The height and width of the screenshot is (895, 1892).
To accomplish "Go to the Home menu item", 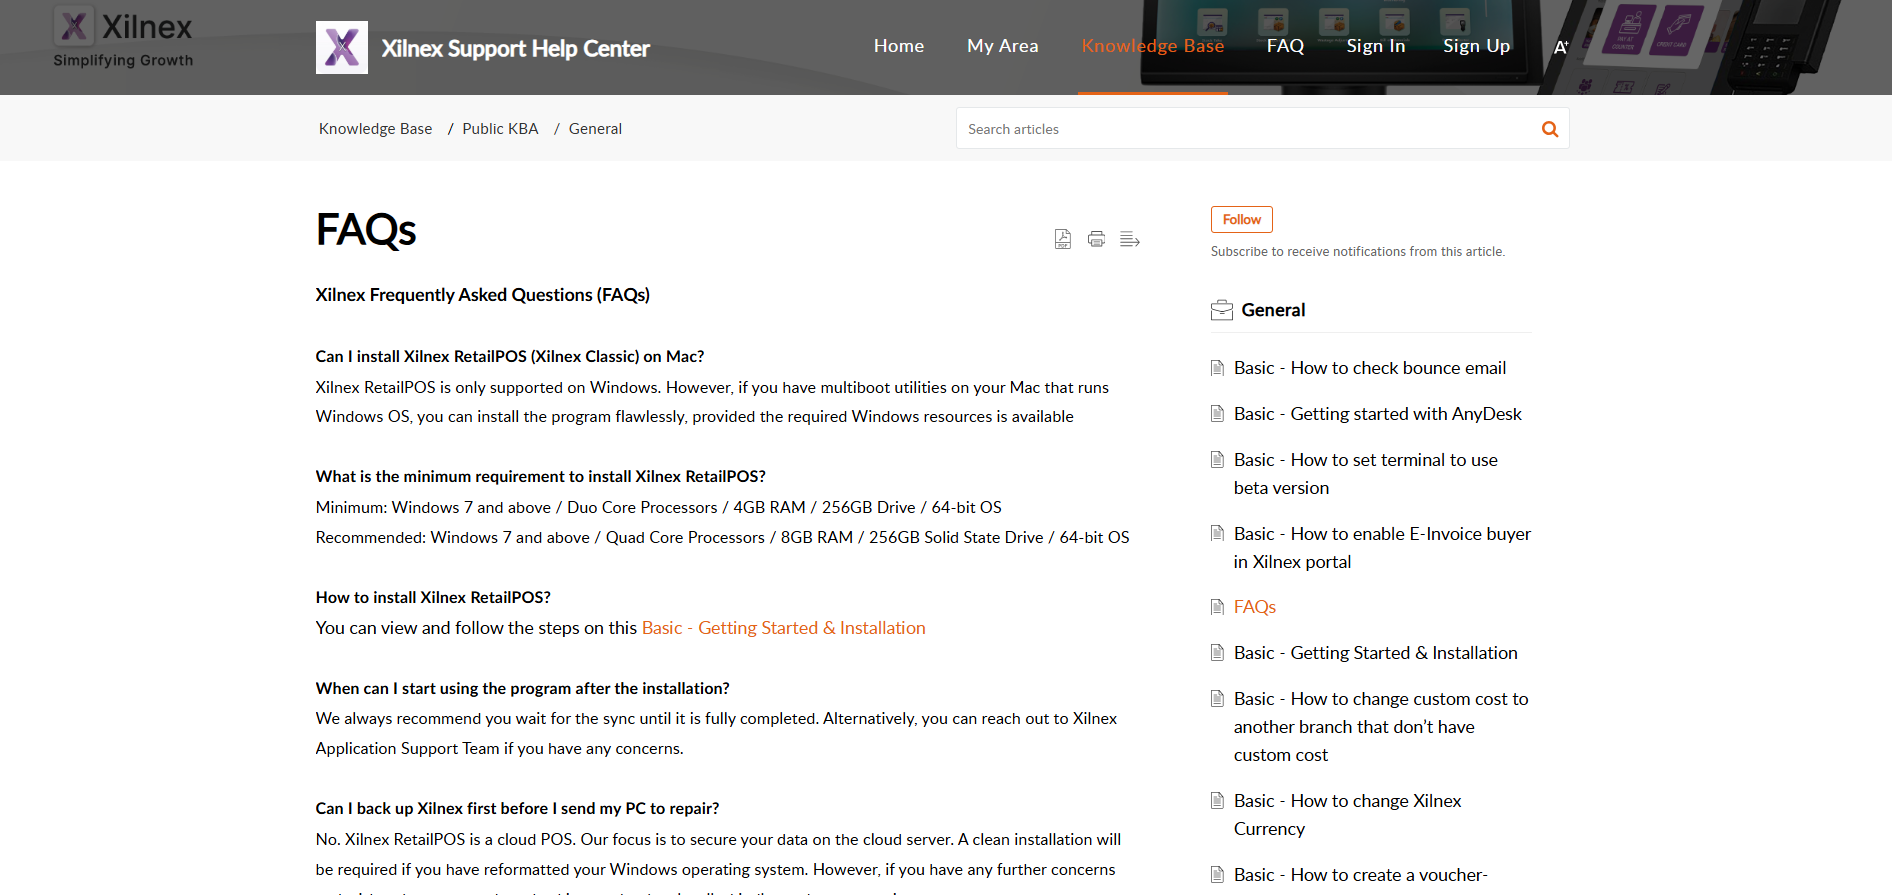I will [x=898, y=46].
